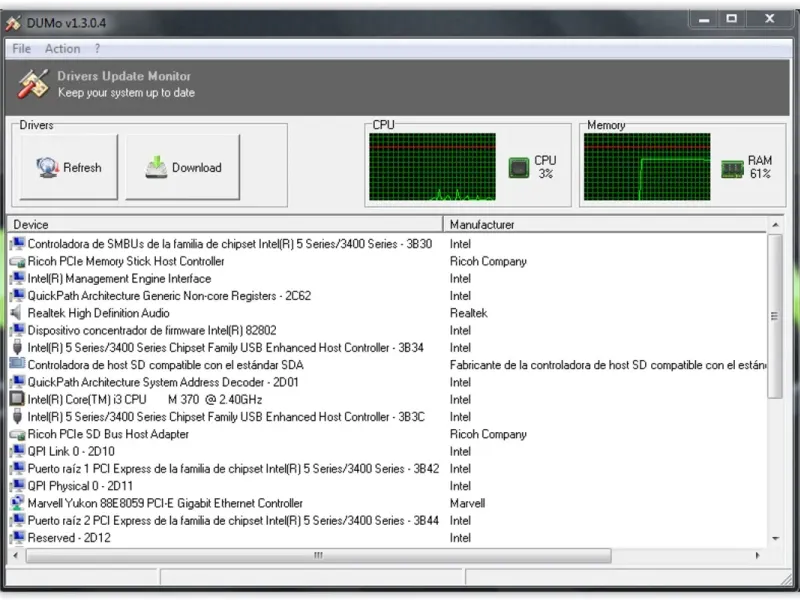Click icon of QPI Physical 0 - 2D11 row
The width and height of the screenshot is (800, 600).
click(x=18, y=486)
